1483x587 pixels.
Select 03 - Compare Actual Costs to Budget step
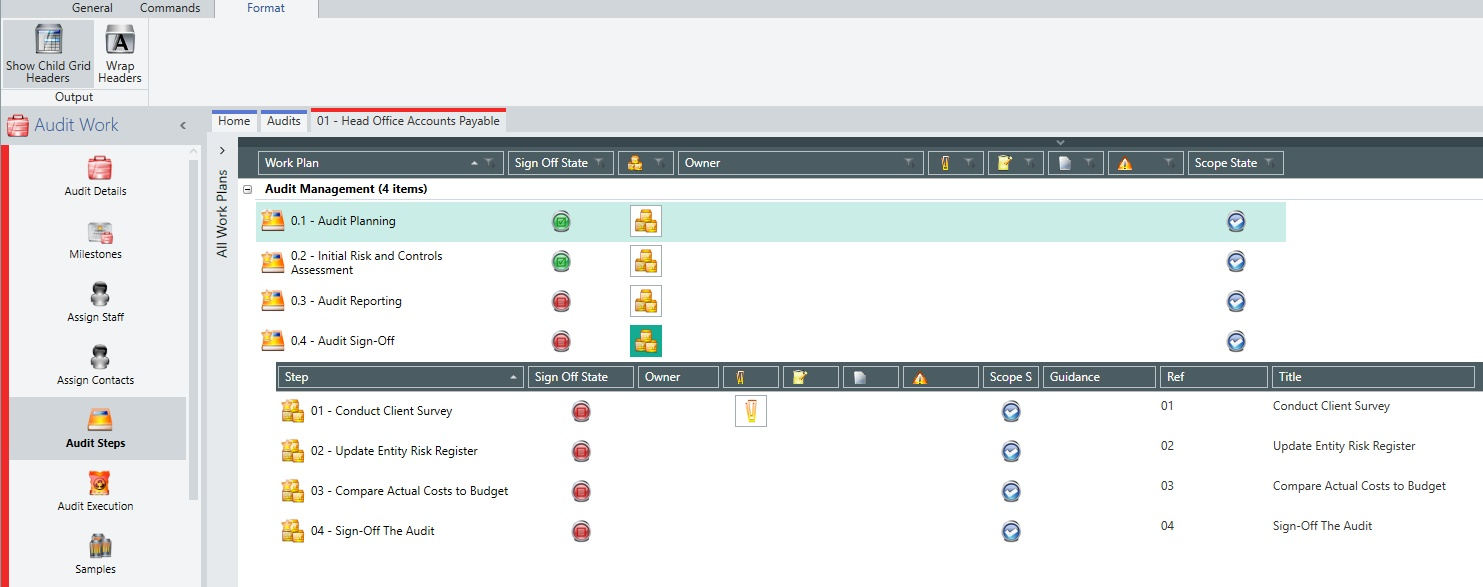point(409,491)
